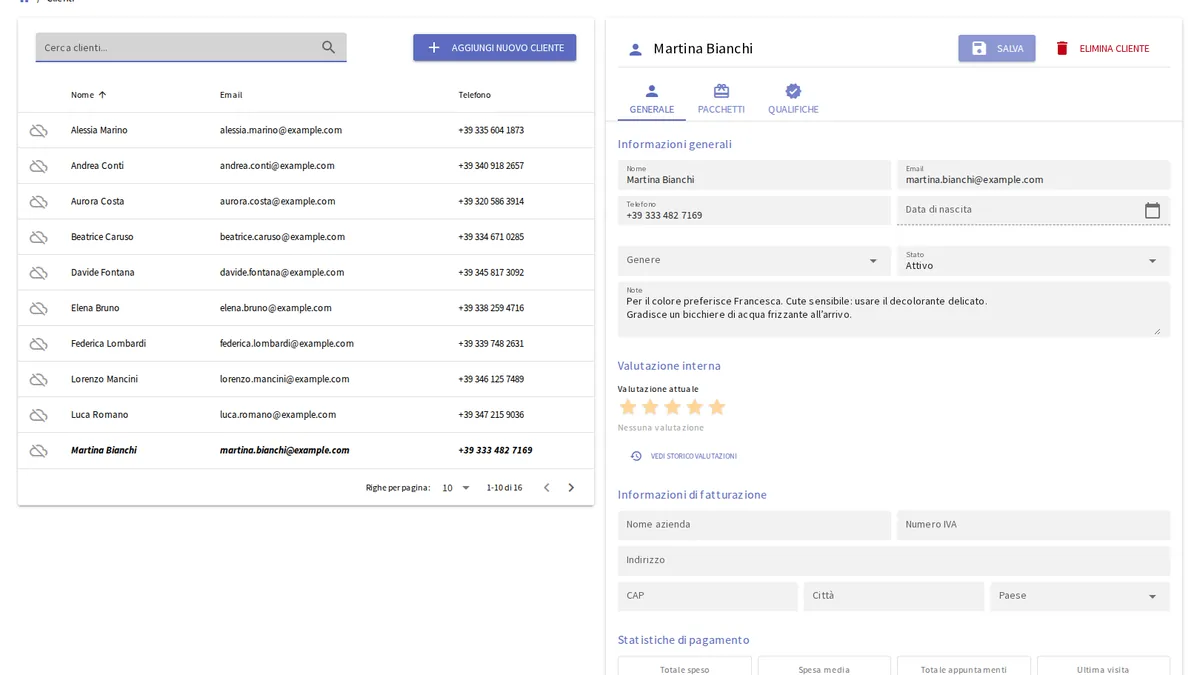
Task: Click the CAP field
Action: pyautogui.click(x=708, y=596)
